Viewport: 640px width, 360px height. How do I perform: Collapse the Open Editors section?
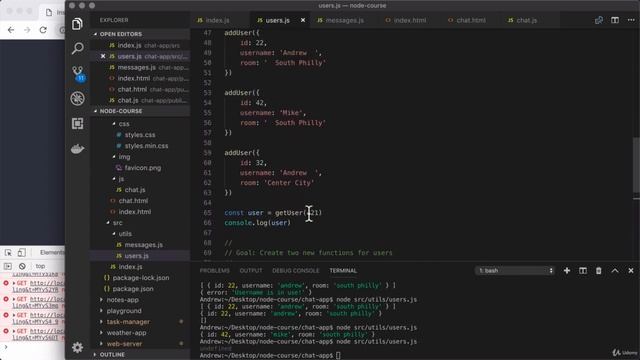[x=140, y=34]
